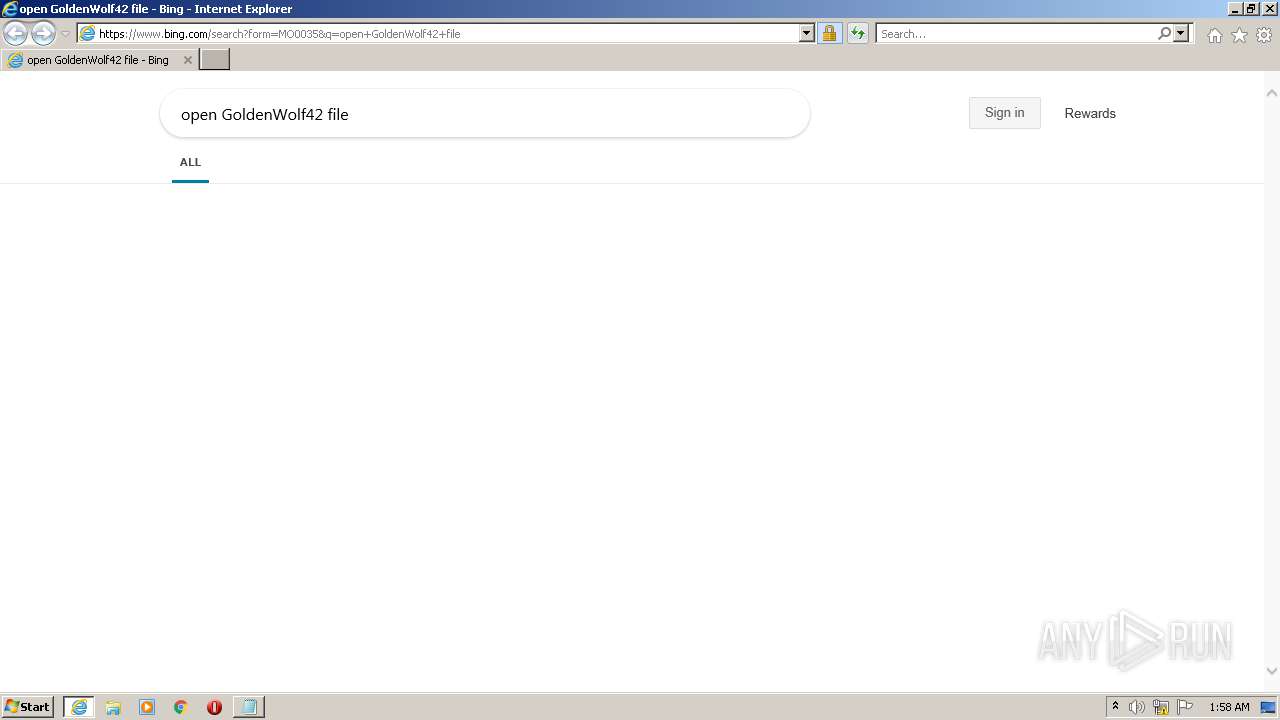Open the Tools gear icon
Screen dimensions: 1280x720
(x=1264, y=35)
